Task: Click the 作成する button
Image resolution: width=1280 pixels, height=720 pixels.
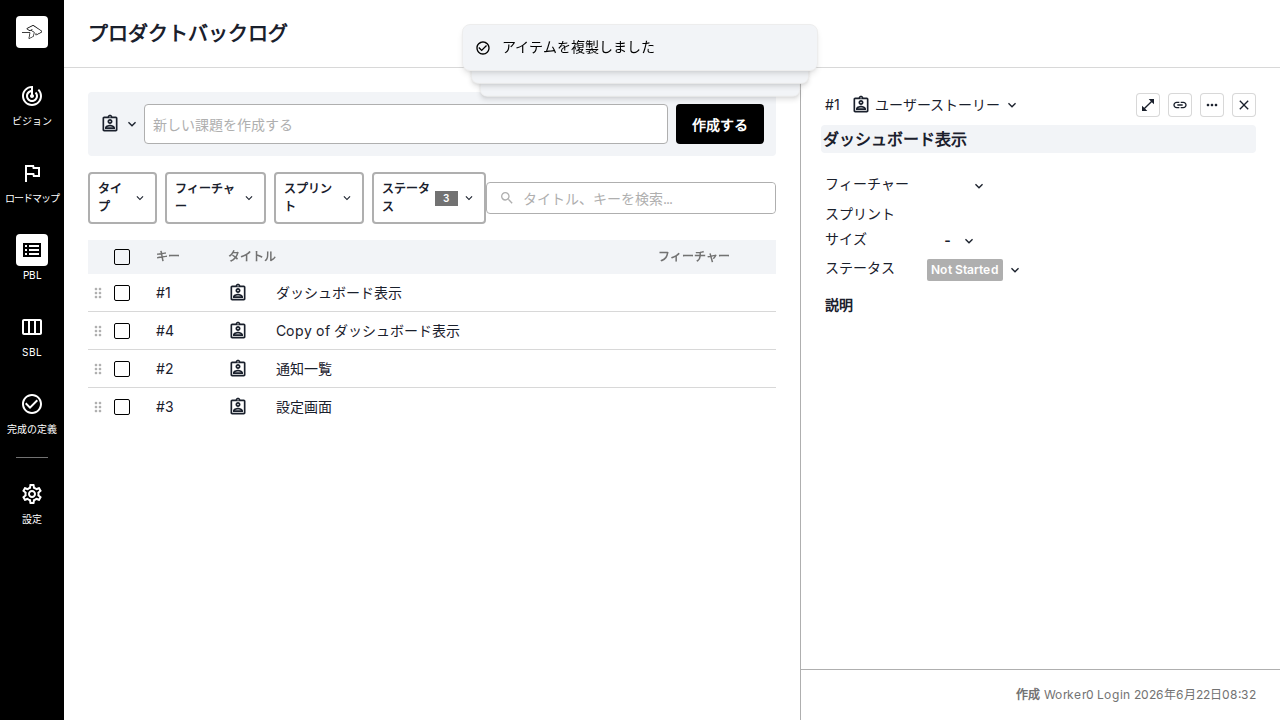Action: [720, 124]
